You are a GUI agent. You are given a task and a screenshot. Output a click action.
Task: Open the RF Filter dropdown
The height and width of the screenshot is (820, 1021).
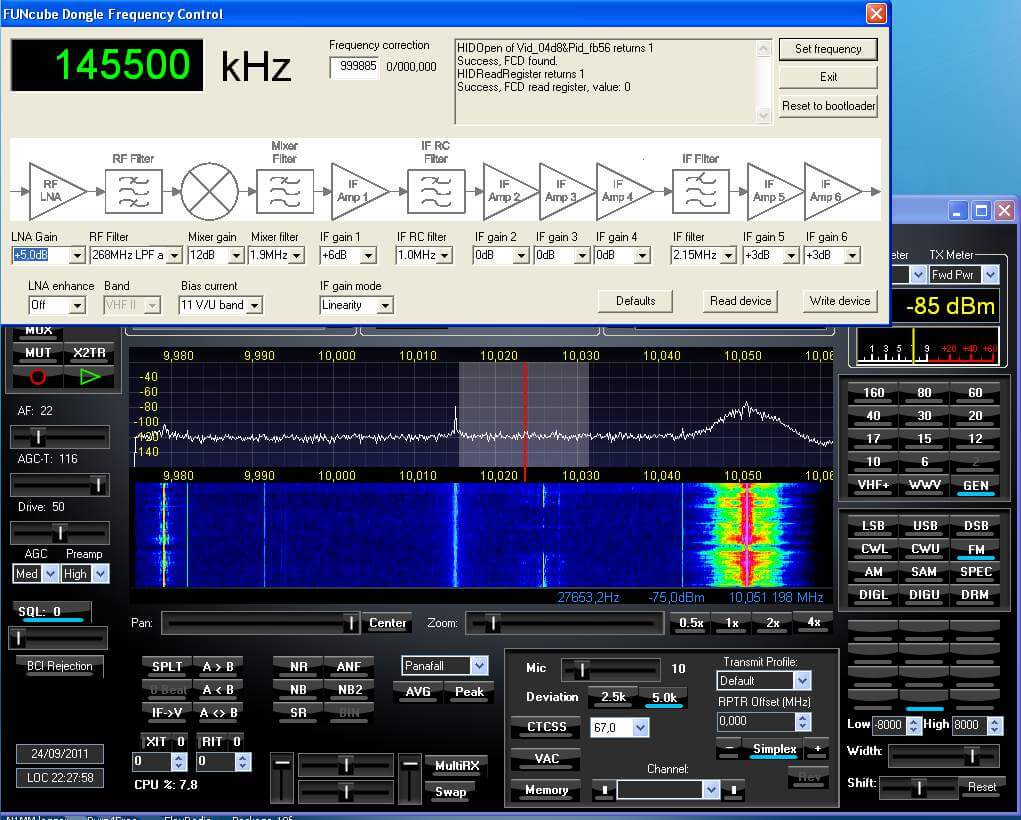(174, 255)
